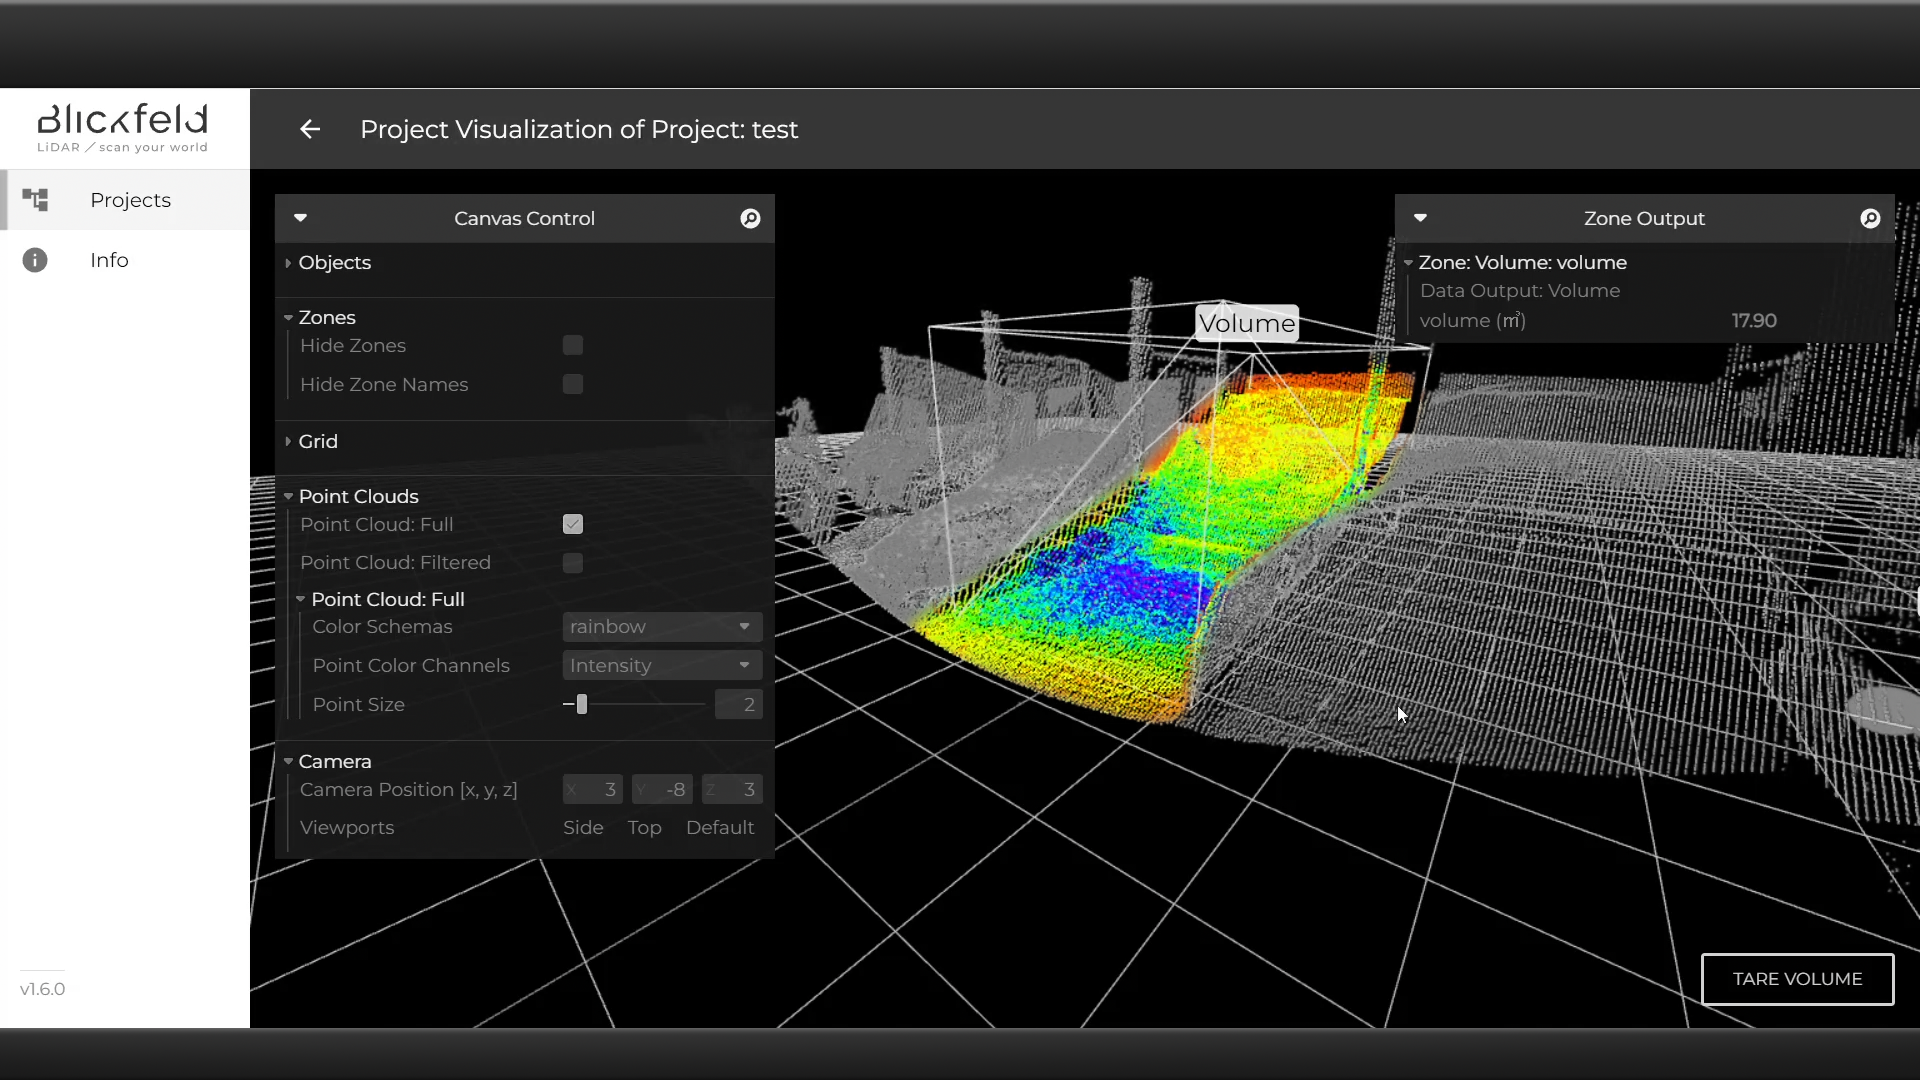Collapse the Zone Output panel via its chevron
The height and width of the screenshot is (1080, 1920).
click(1421, 218)
